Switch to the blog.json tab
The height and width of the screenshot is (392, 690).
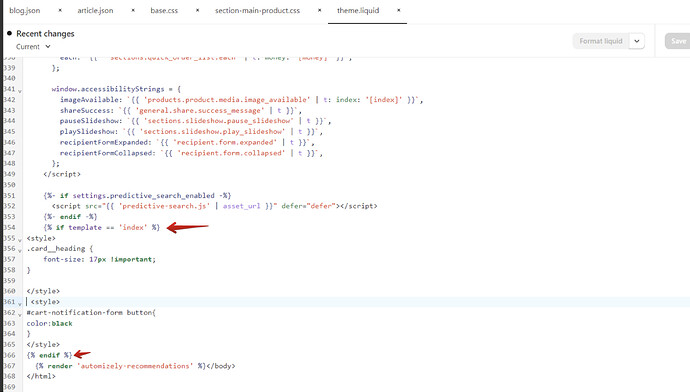[x=25, y=11]
